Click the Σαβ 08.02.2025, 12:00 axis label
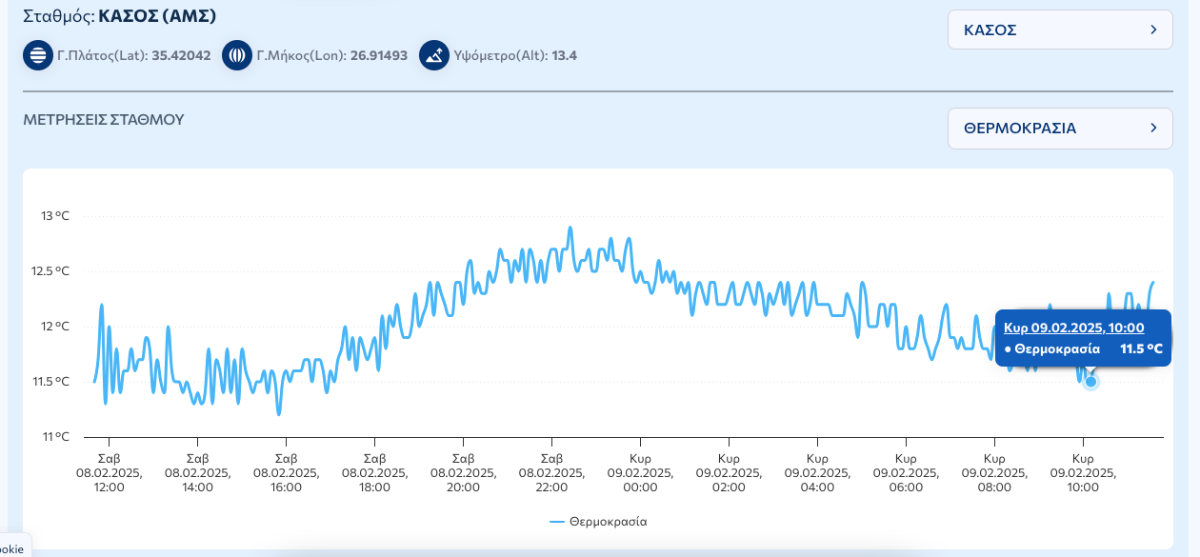Screen dimensions: 1200x557 109,465
